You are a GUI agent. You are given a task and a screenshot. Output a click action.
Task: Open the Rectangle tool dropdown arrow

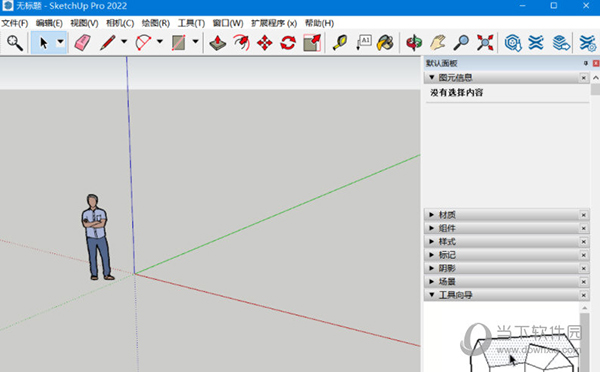[x=195, y=41]
